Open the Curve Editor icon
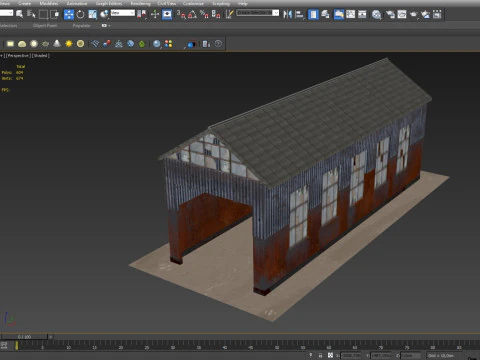The width and height of the screenshot is (480, 360). coord(351,14)
